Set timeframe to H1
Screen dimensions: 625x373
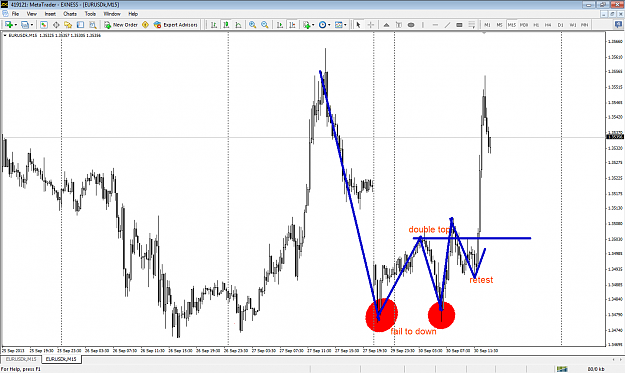pyautogui.click(x=536, y=25)
